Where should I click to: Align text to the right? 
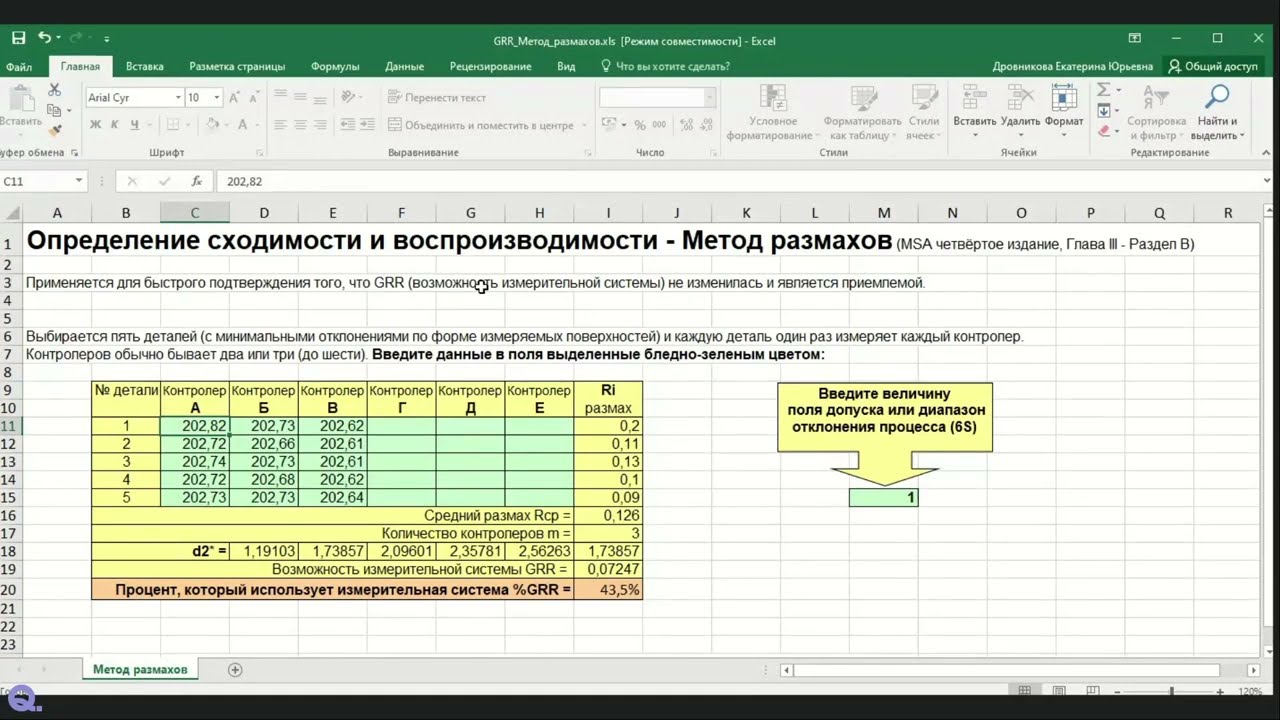[319, 125]
